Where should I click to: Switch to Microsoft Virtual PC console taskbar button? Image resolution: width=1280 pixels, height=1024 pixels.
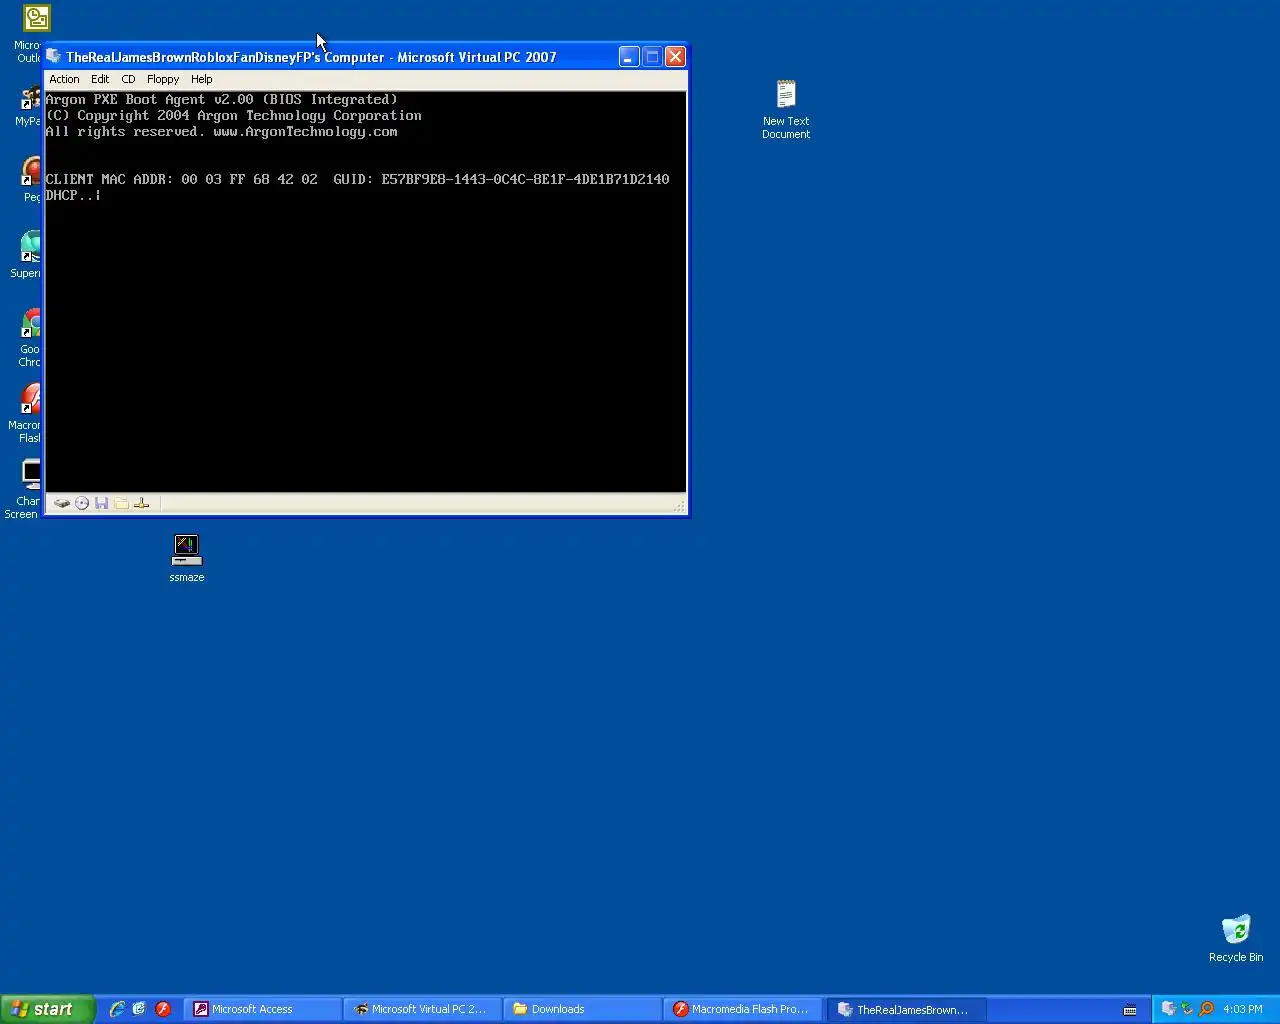(423, 1009)
